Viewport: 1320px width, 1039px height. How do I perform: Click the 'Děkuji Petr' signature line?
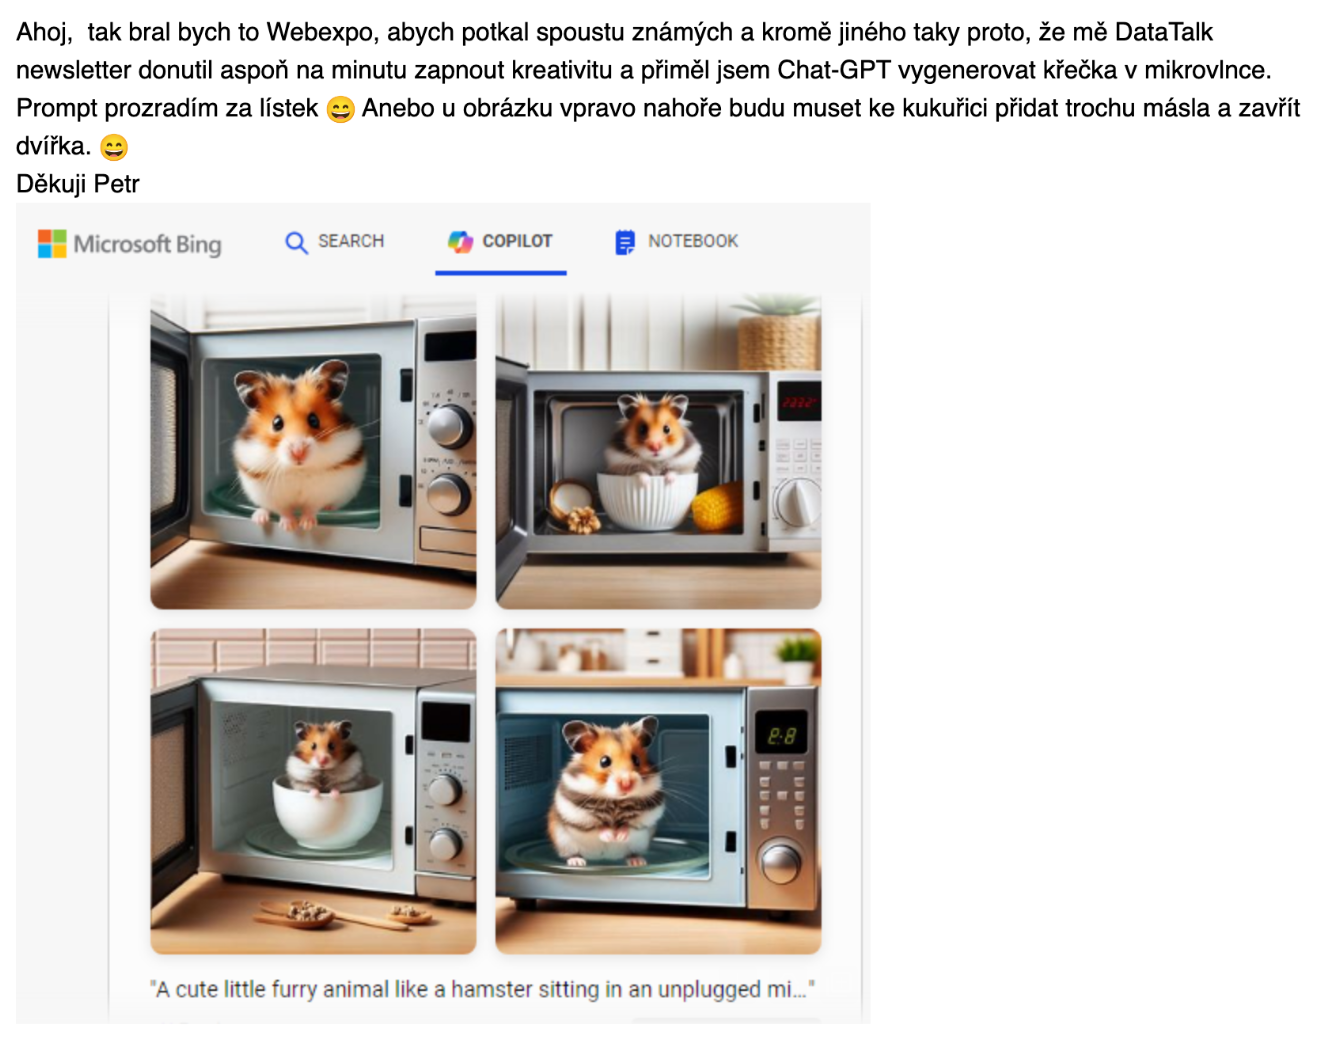[78, 184]
